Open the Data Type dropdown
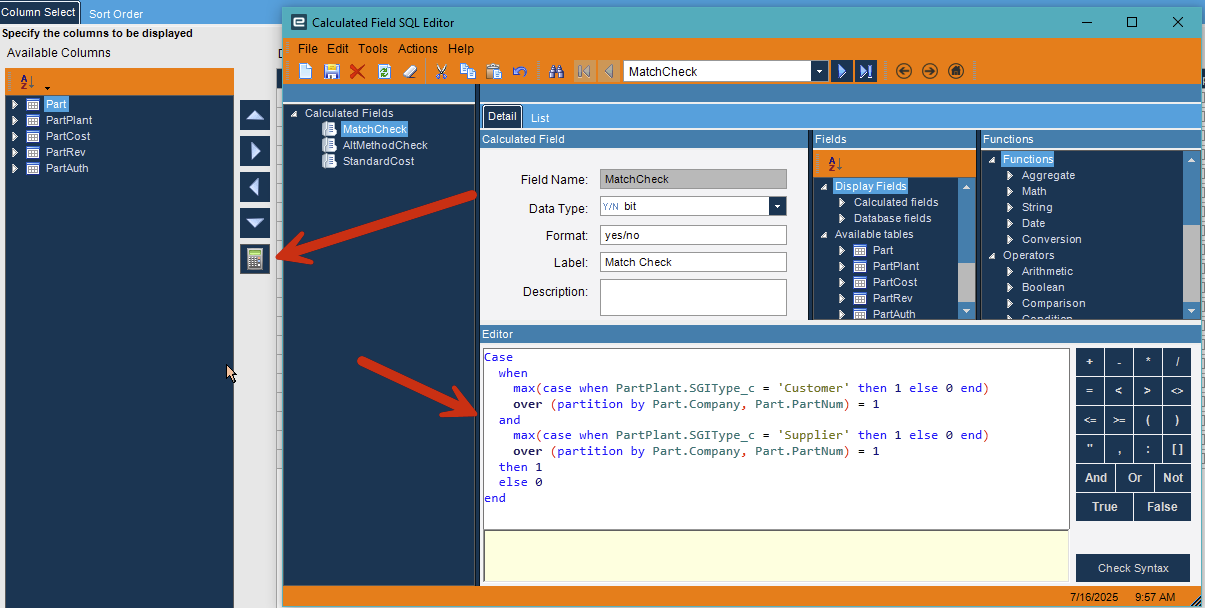1205x608 pixels. [x=777, y=206]
